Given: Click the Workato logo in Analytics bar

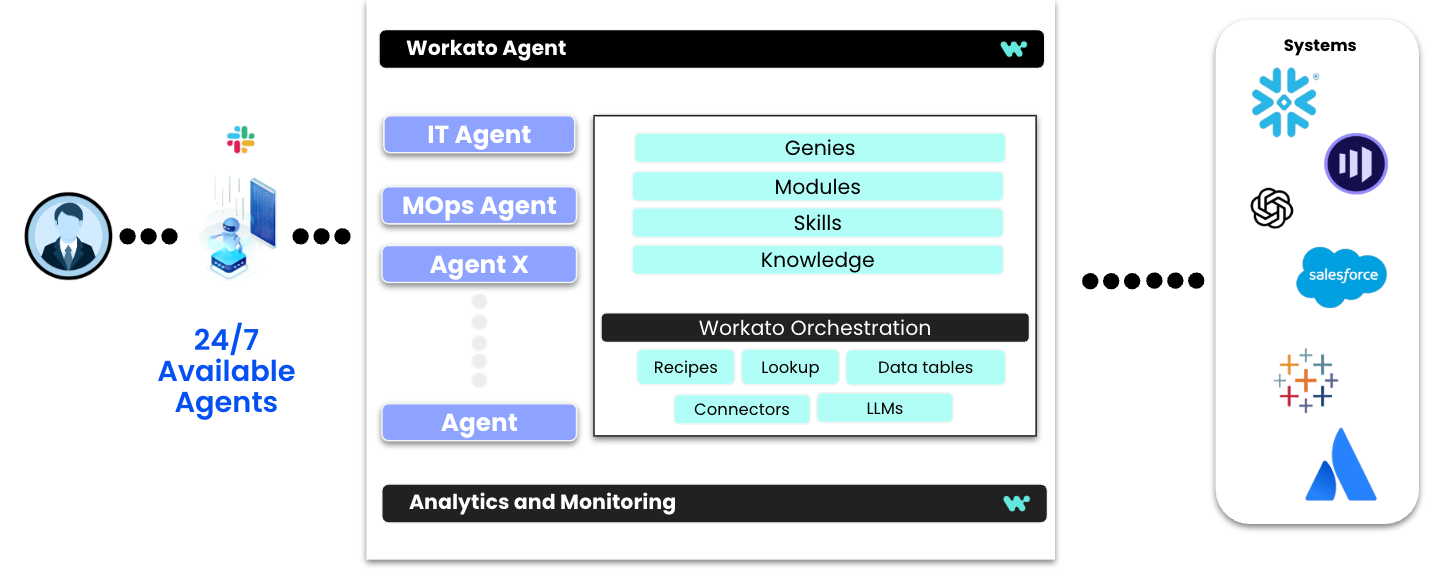Looking at the screenshot, I should [x=1015, y=503].
